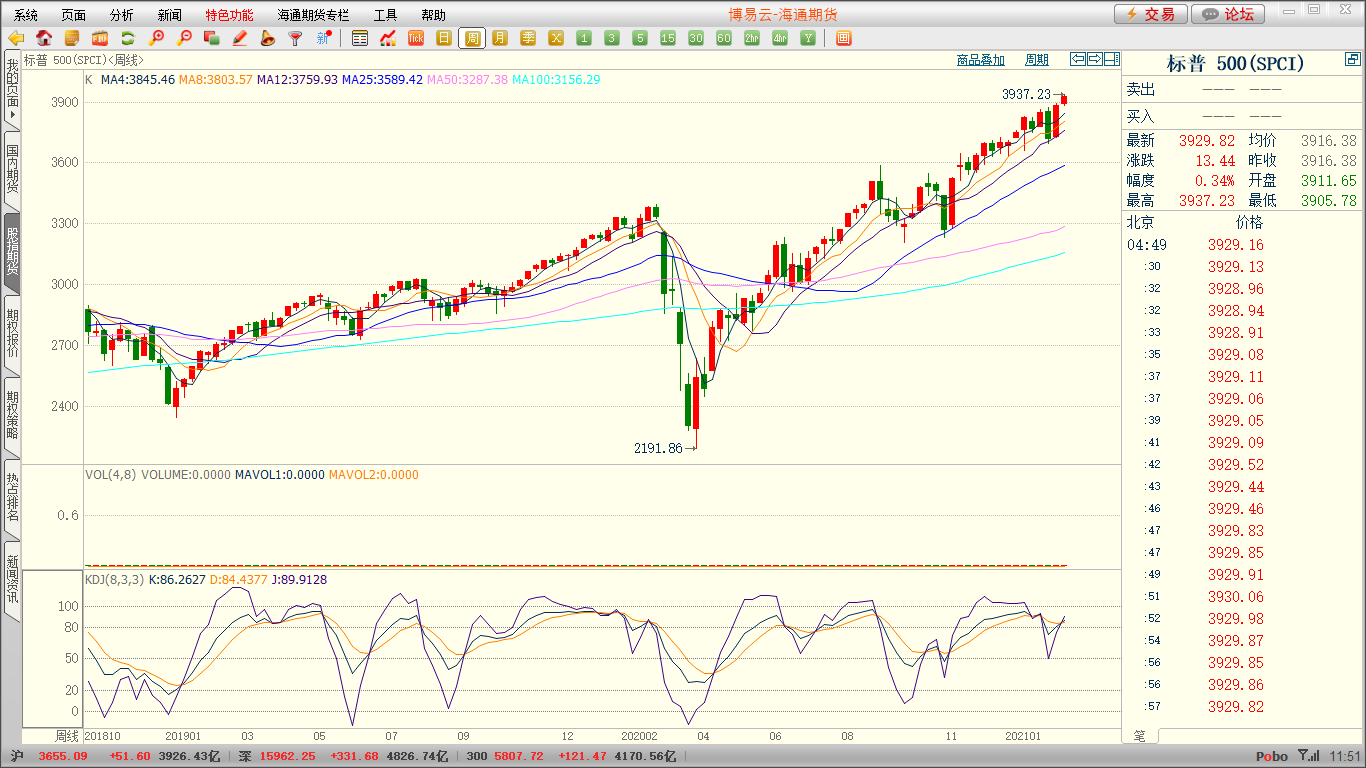The width and height of the screenshot is (1366, 768).
Task: Select the 3-minute period button
Action: 612,38
